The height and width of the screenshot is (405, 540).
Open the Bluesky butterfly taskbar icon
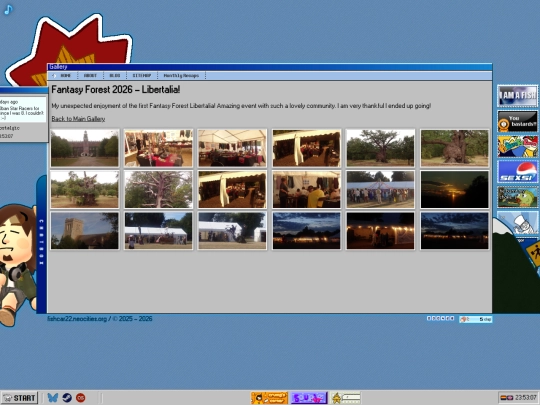click(x=52, y=398)
